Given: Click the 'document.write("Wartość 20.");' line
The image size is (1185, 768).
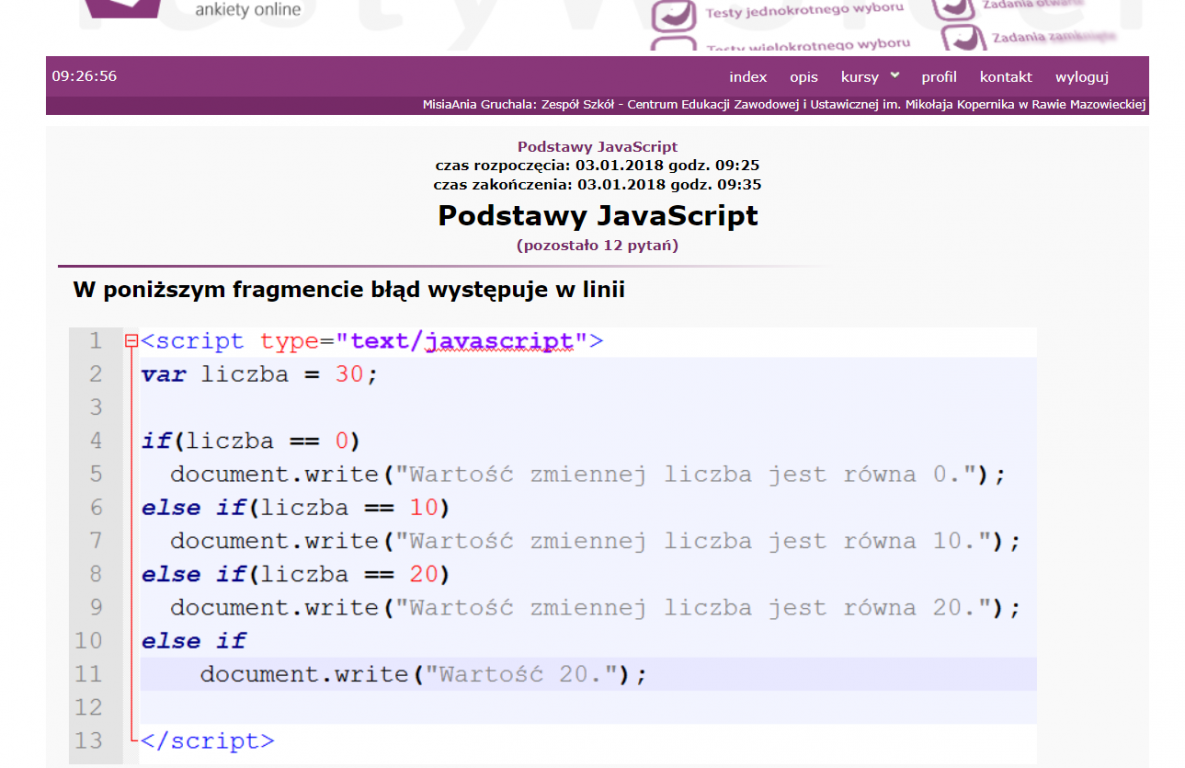Looking at the screenshot, I should (423, 674).
